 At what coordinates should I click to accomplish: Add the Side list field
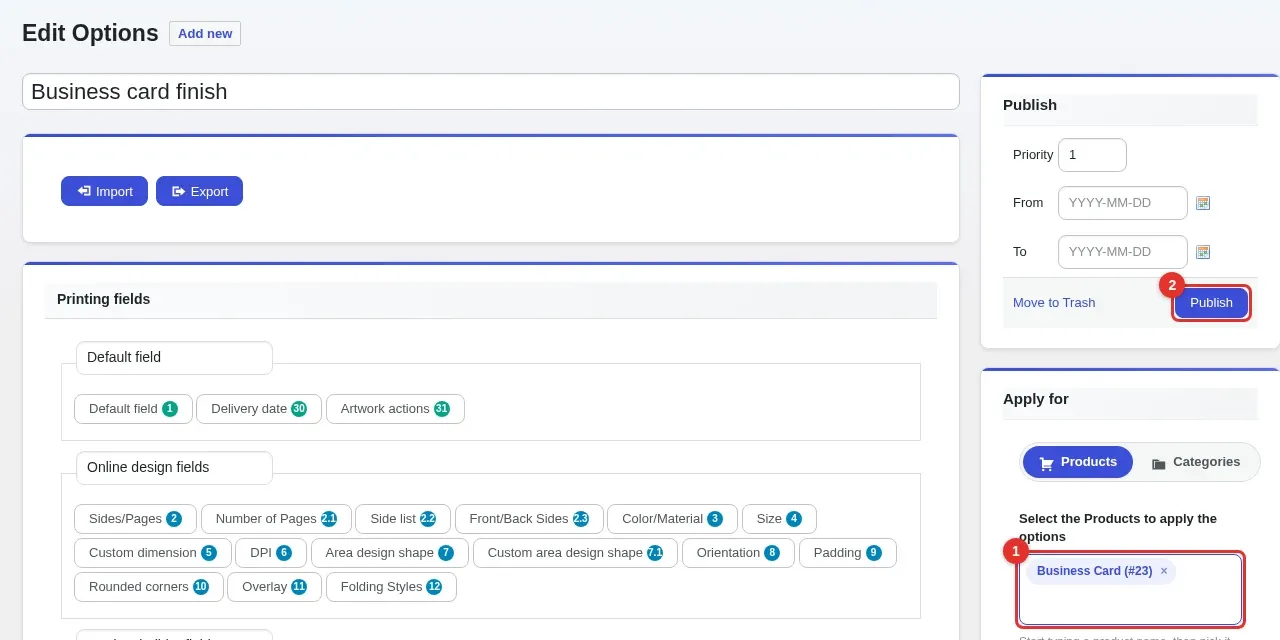tap(403, 519)
